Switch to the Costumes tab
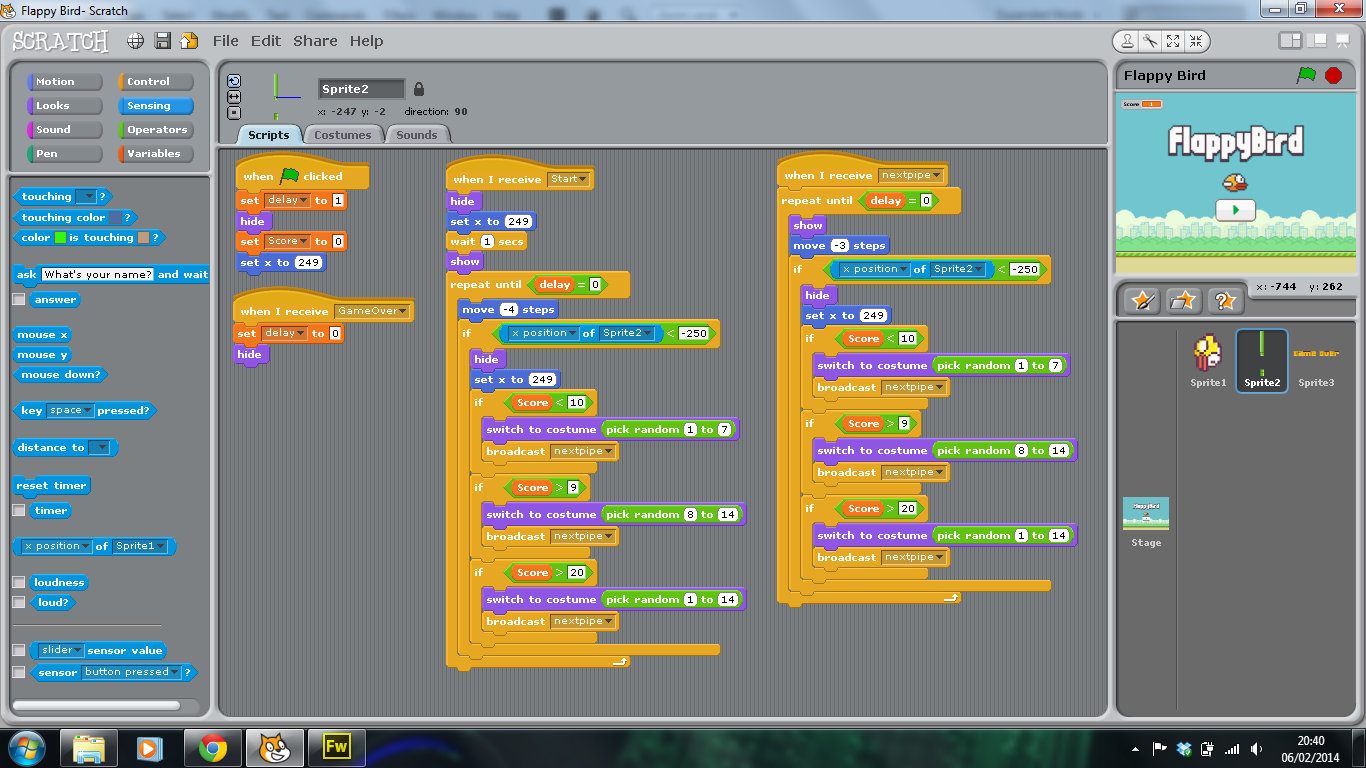 tap(342, 135)
